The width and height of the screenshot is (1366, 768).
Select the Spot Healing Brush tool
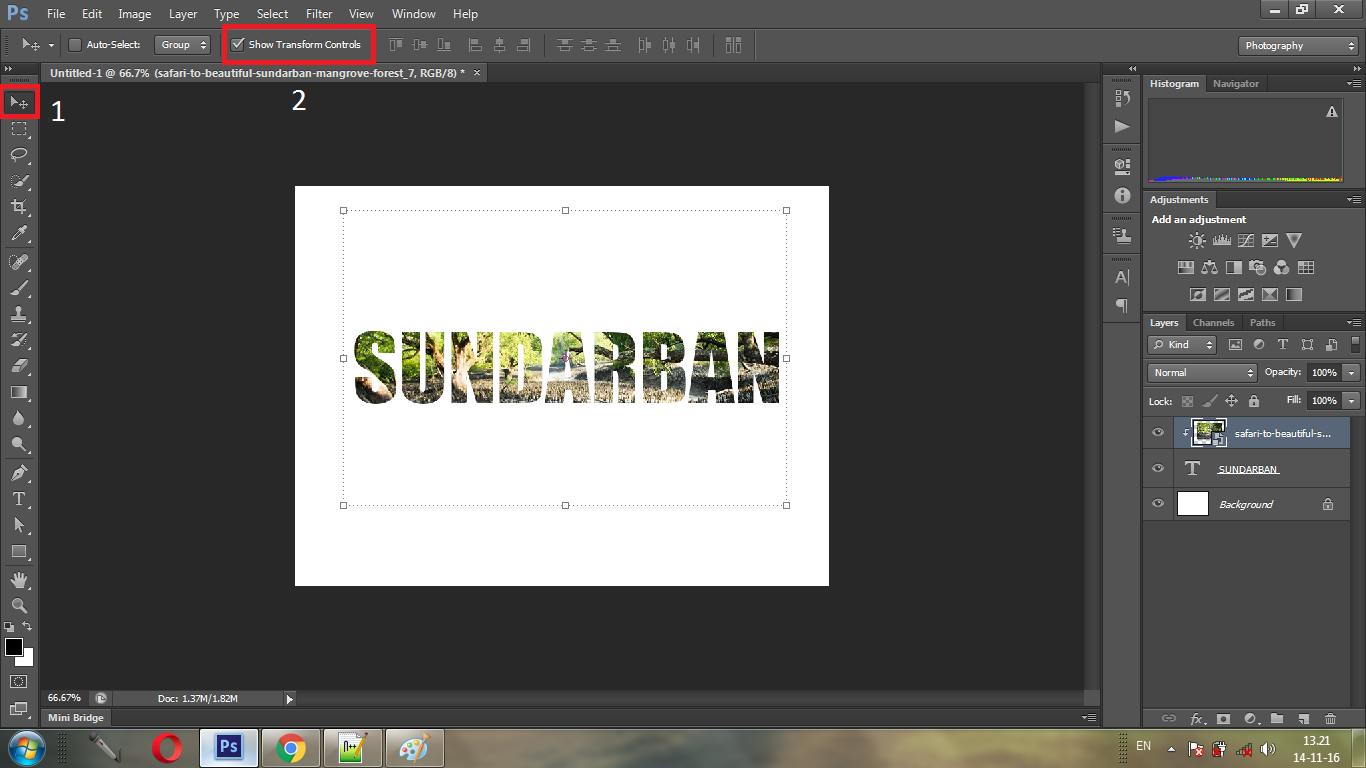point(19,262)
